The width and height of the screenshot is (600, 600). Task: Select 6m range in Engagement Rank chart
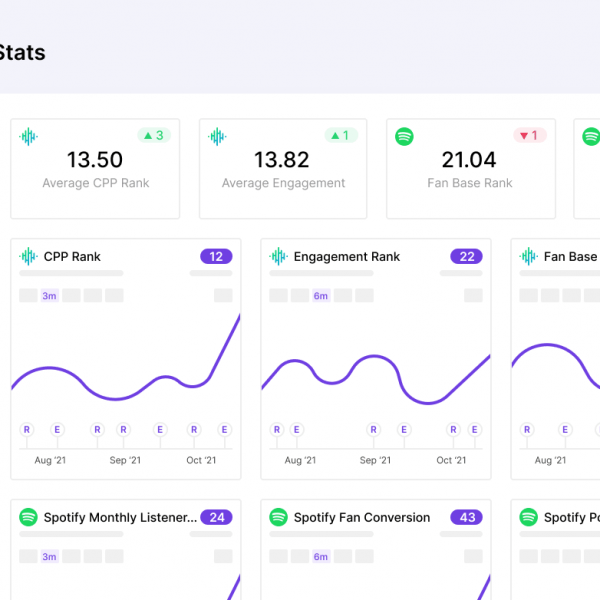(321, 296)
